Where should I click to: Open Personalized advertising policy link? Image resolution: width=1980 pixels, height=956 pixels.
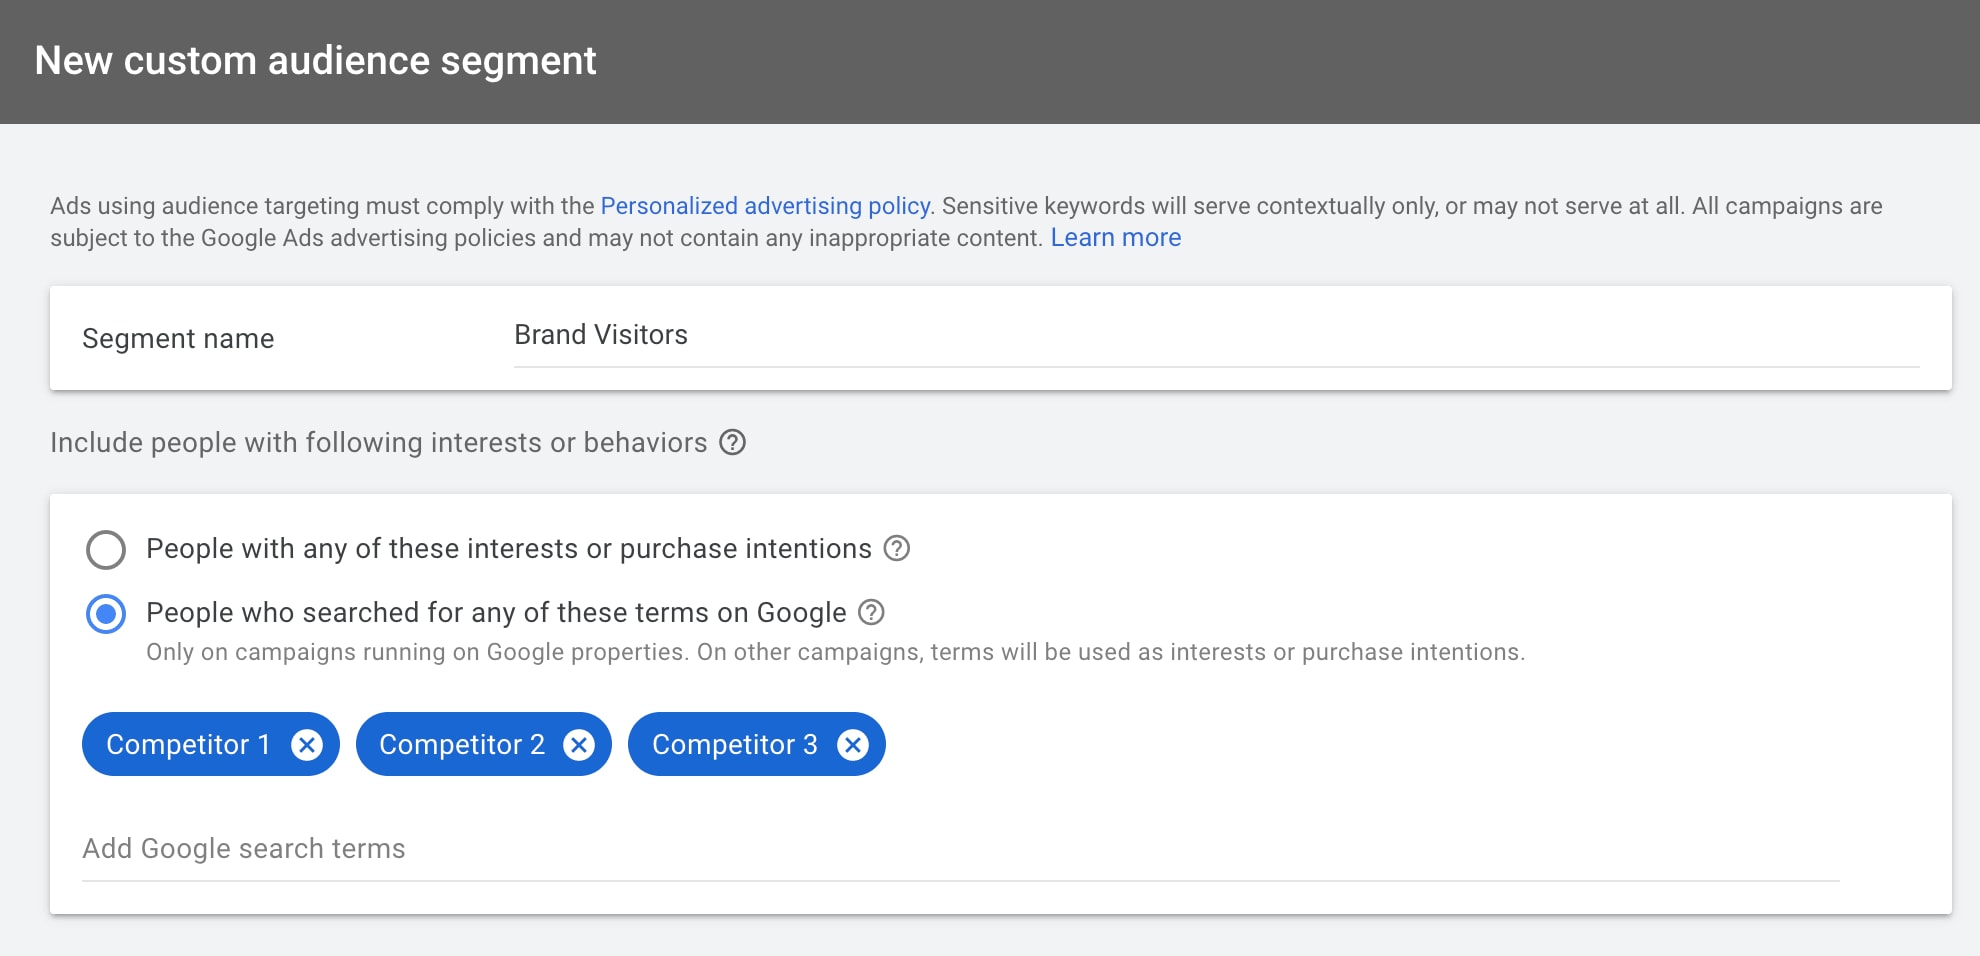click(765, 206)
